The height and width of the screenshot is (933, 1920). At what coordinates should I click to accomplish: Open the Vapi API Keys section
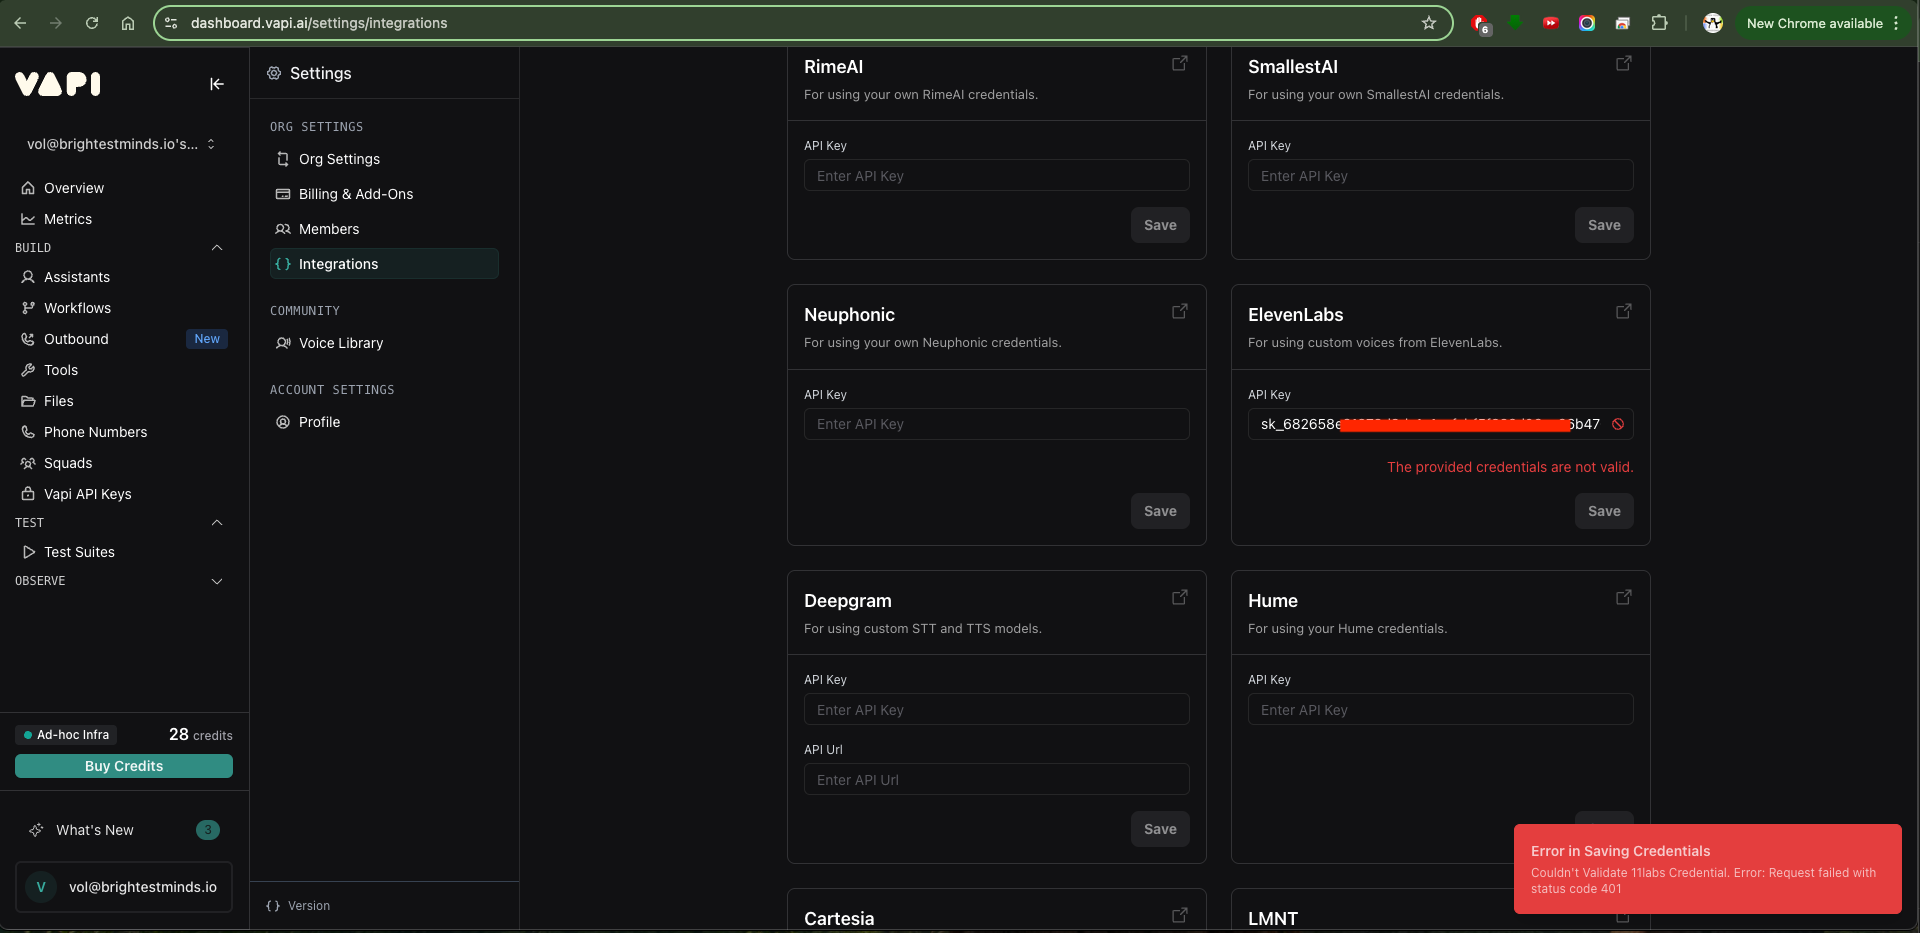87,494
